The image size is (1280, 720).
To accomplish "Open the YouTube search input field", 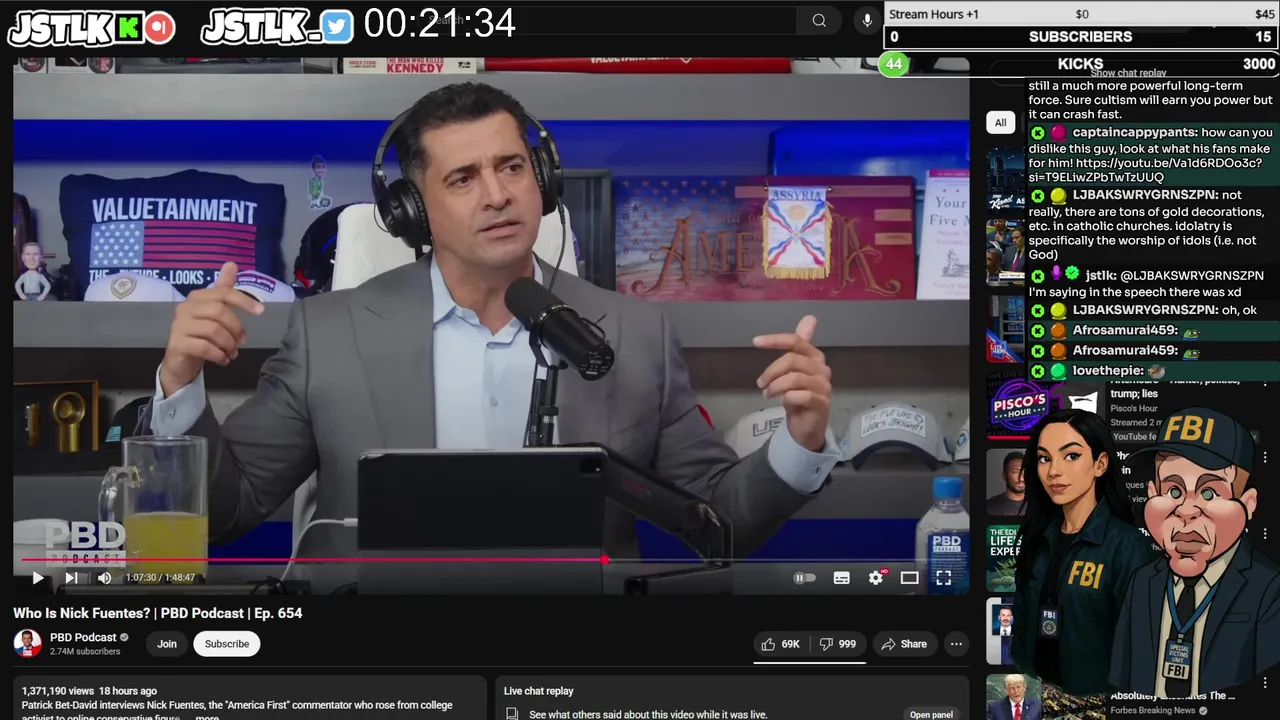I will [x=610, y=21].
